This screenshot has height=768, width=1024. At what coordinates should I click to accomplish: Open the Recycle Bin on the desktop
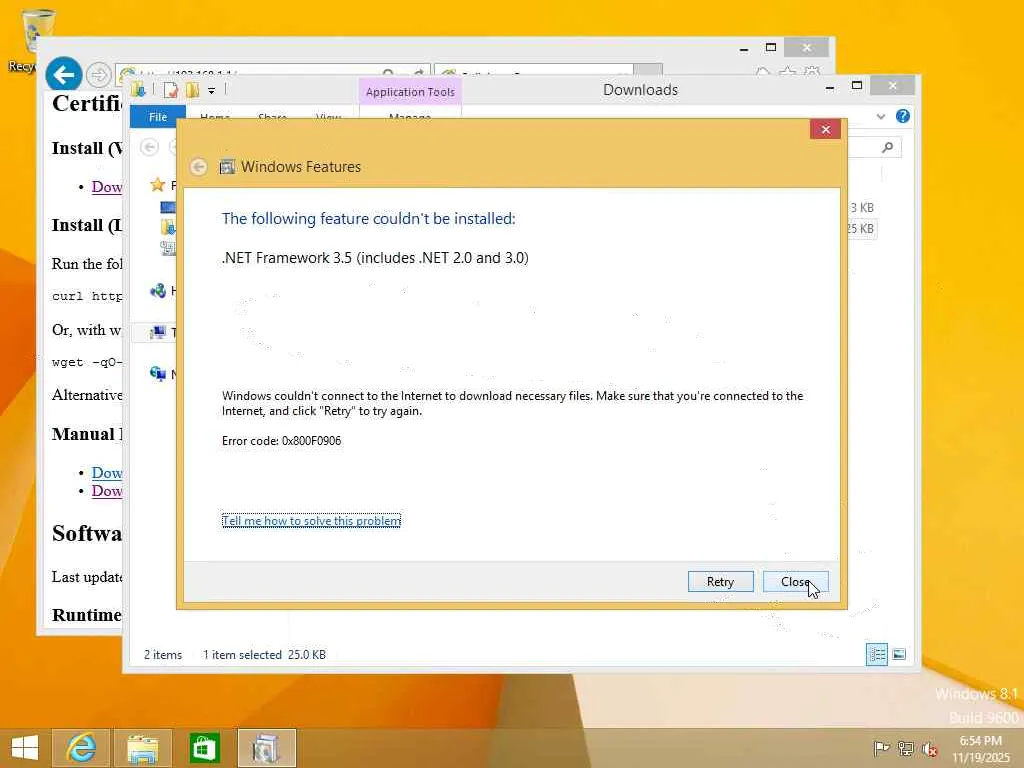tap(37, 40)
